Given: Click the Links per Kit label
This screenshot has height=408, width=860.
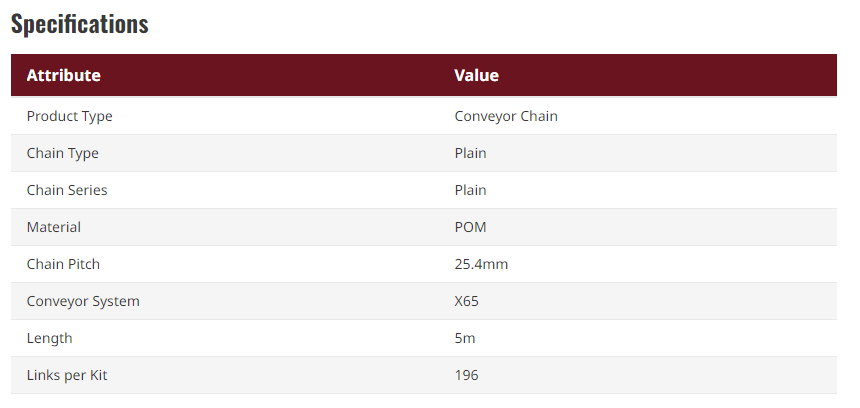Looking at the screenshot, I should click(66, 375).
